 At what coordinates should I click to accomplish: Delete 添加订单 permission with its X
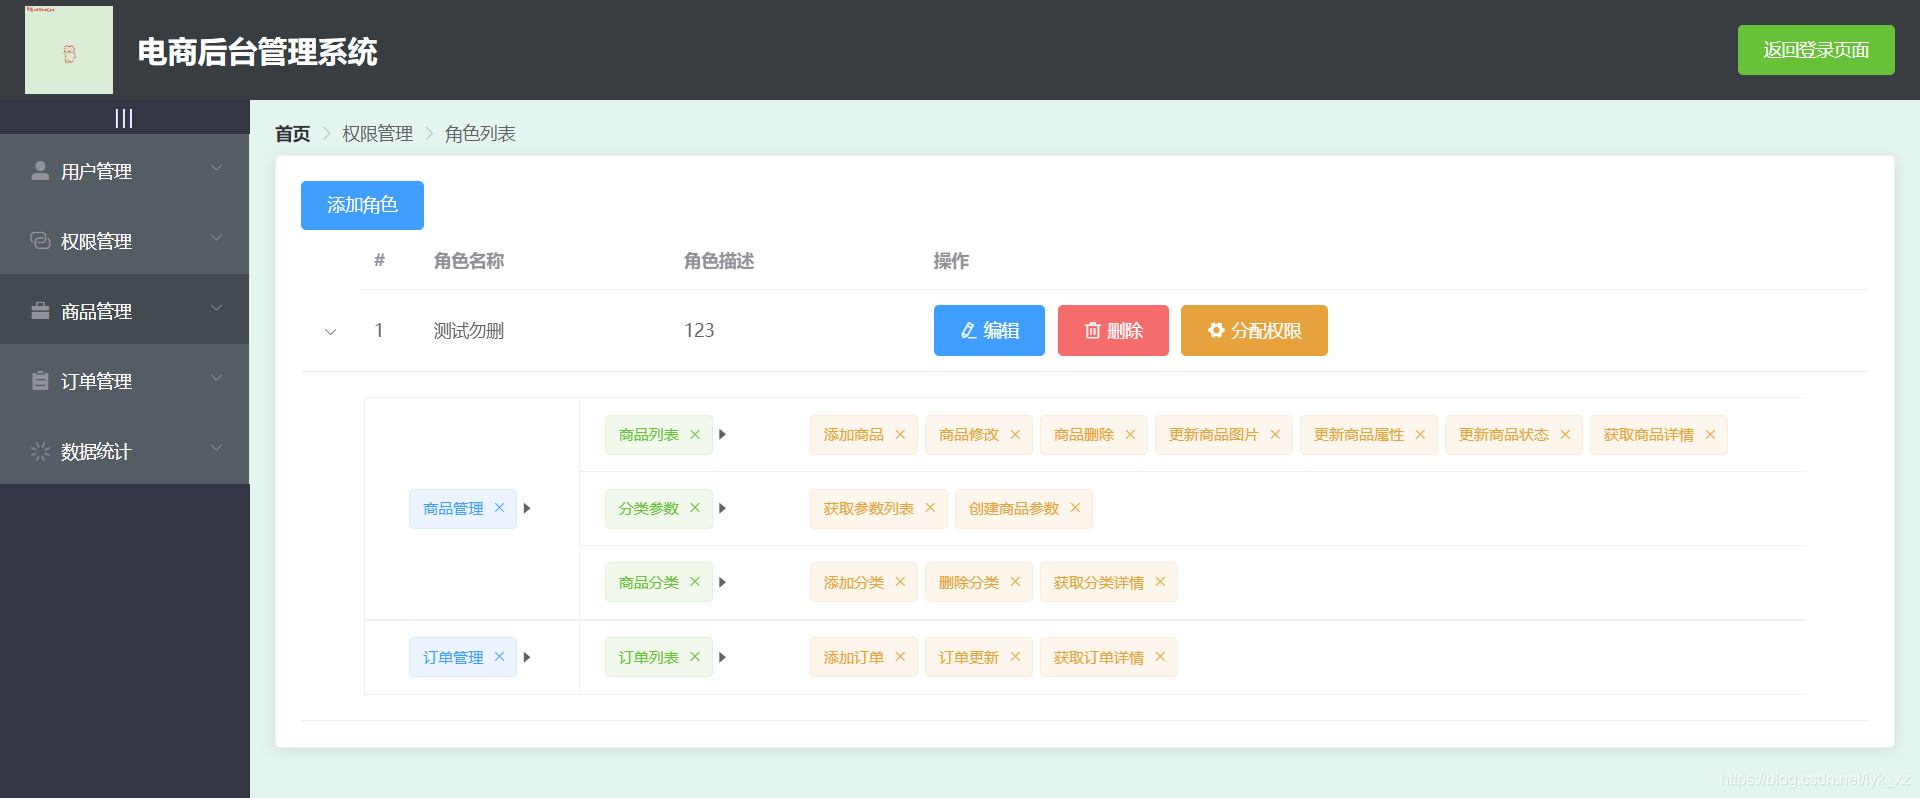[900, 657]
